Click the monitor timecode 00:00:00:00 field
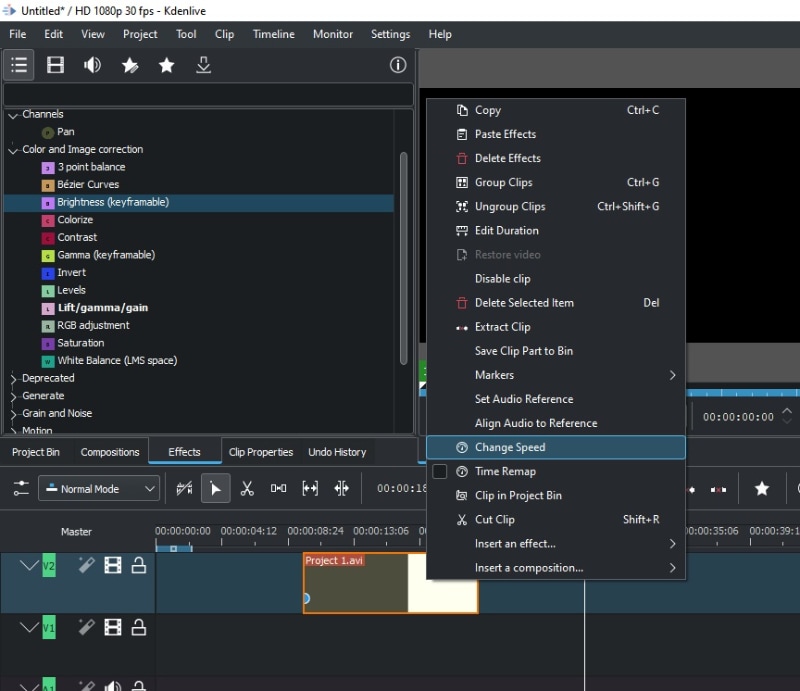This screenshot has height=691, width=800. click(x=738, y=417)
